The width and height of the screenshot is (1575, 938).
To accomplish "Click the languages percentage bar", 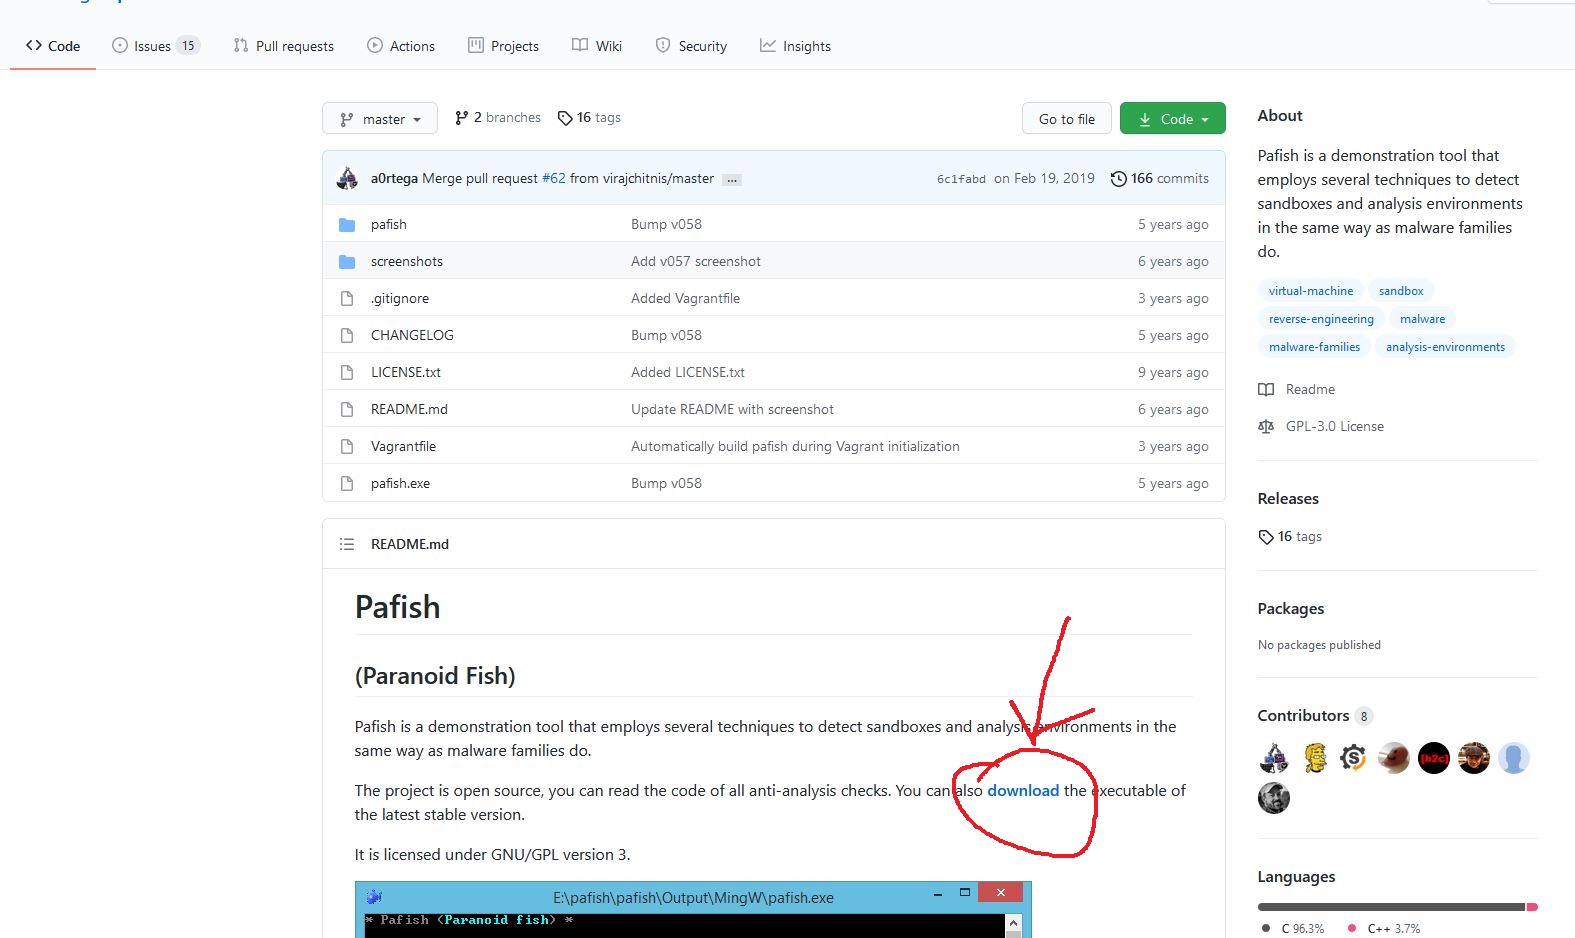I will [1396, 907].
